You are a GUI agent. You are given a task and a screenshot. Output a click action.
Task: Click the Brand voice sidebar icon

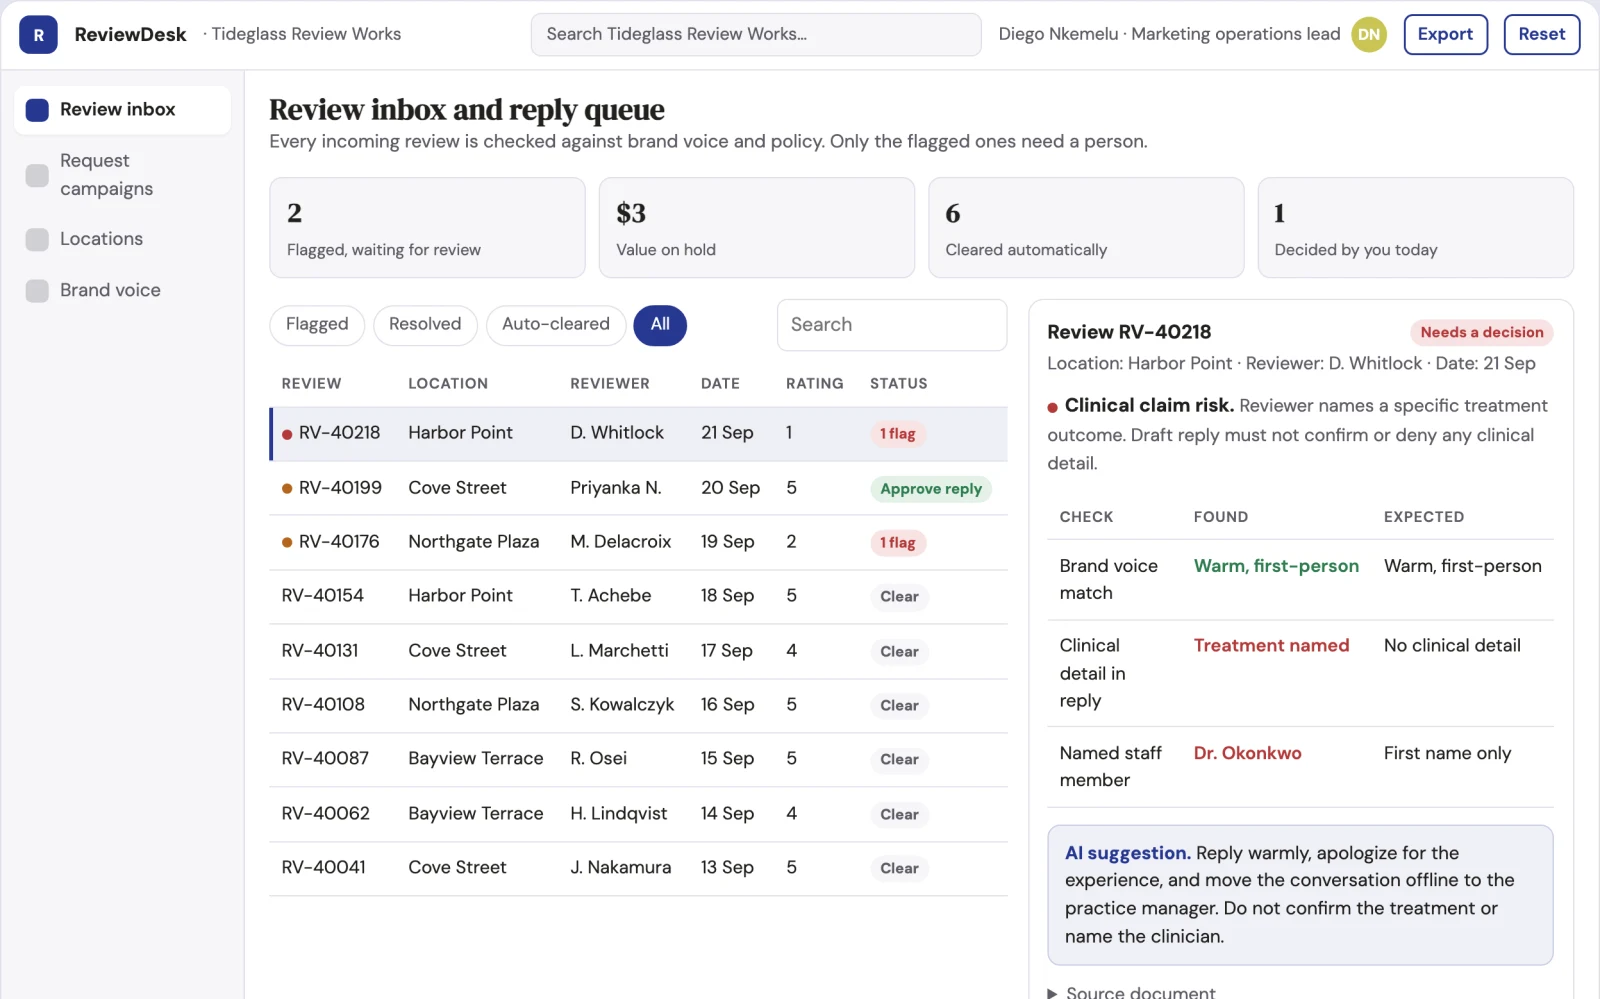[x=37, y=290]
